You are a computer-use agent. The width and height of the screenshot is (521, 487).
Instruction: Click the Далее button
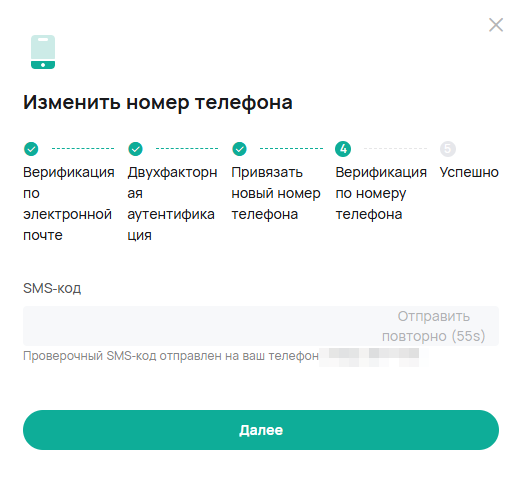pyautogui.click(x=261, y=430)
